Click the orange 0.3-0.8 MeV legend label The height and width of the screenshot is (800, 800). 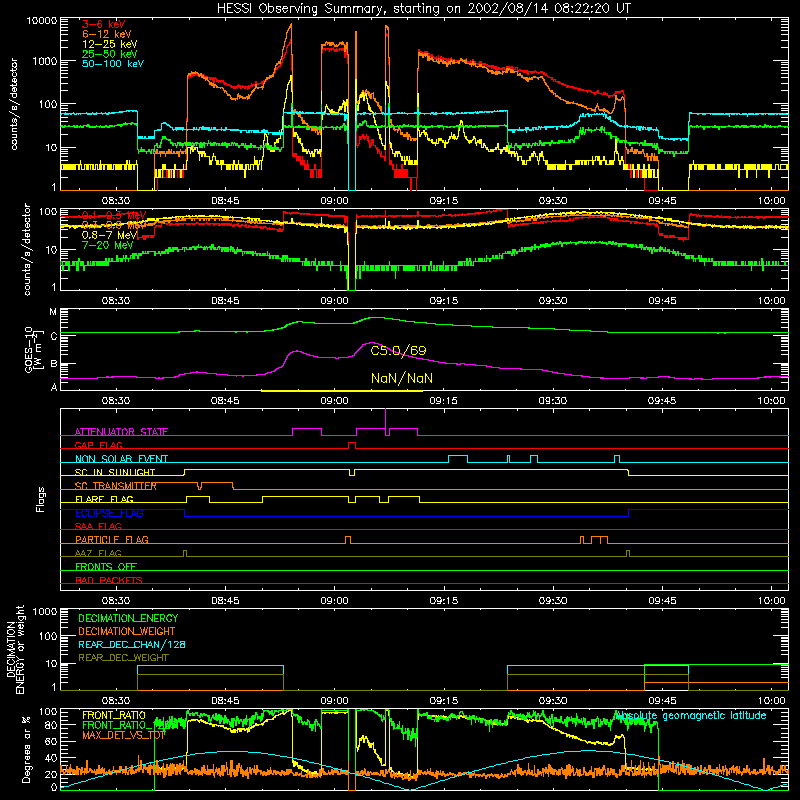[114, 225]
